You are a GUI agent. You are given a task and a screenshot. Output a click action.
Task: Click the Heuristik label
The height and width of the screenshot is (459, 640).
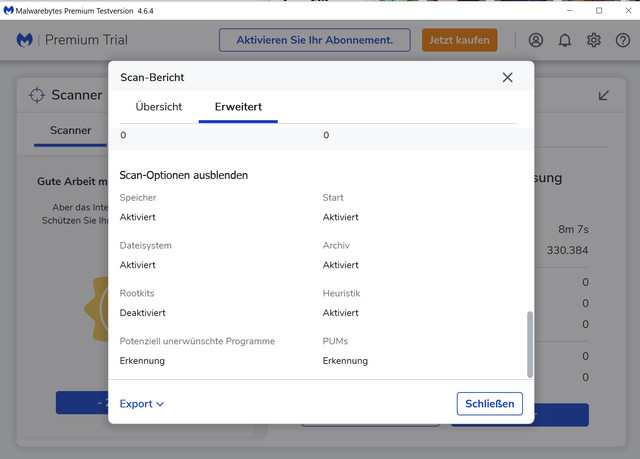[x=341, y=293]
